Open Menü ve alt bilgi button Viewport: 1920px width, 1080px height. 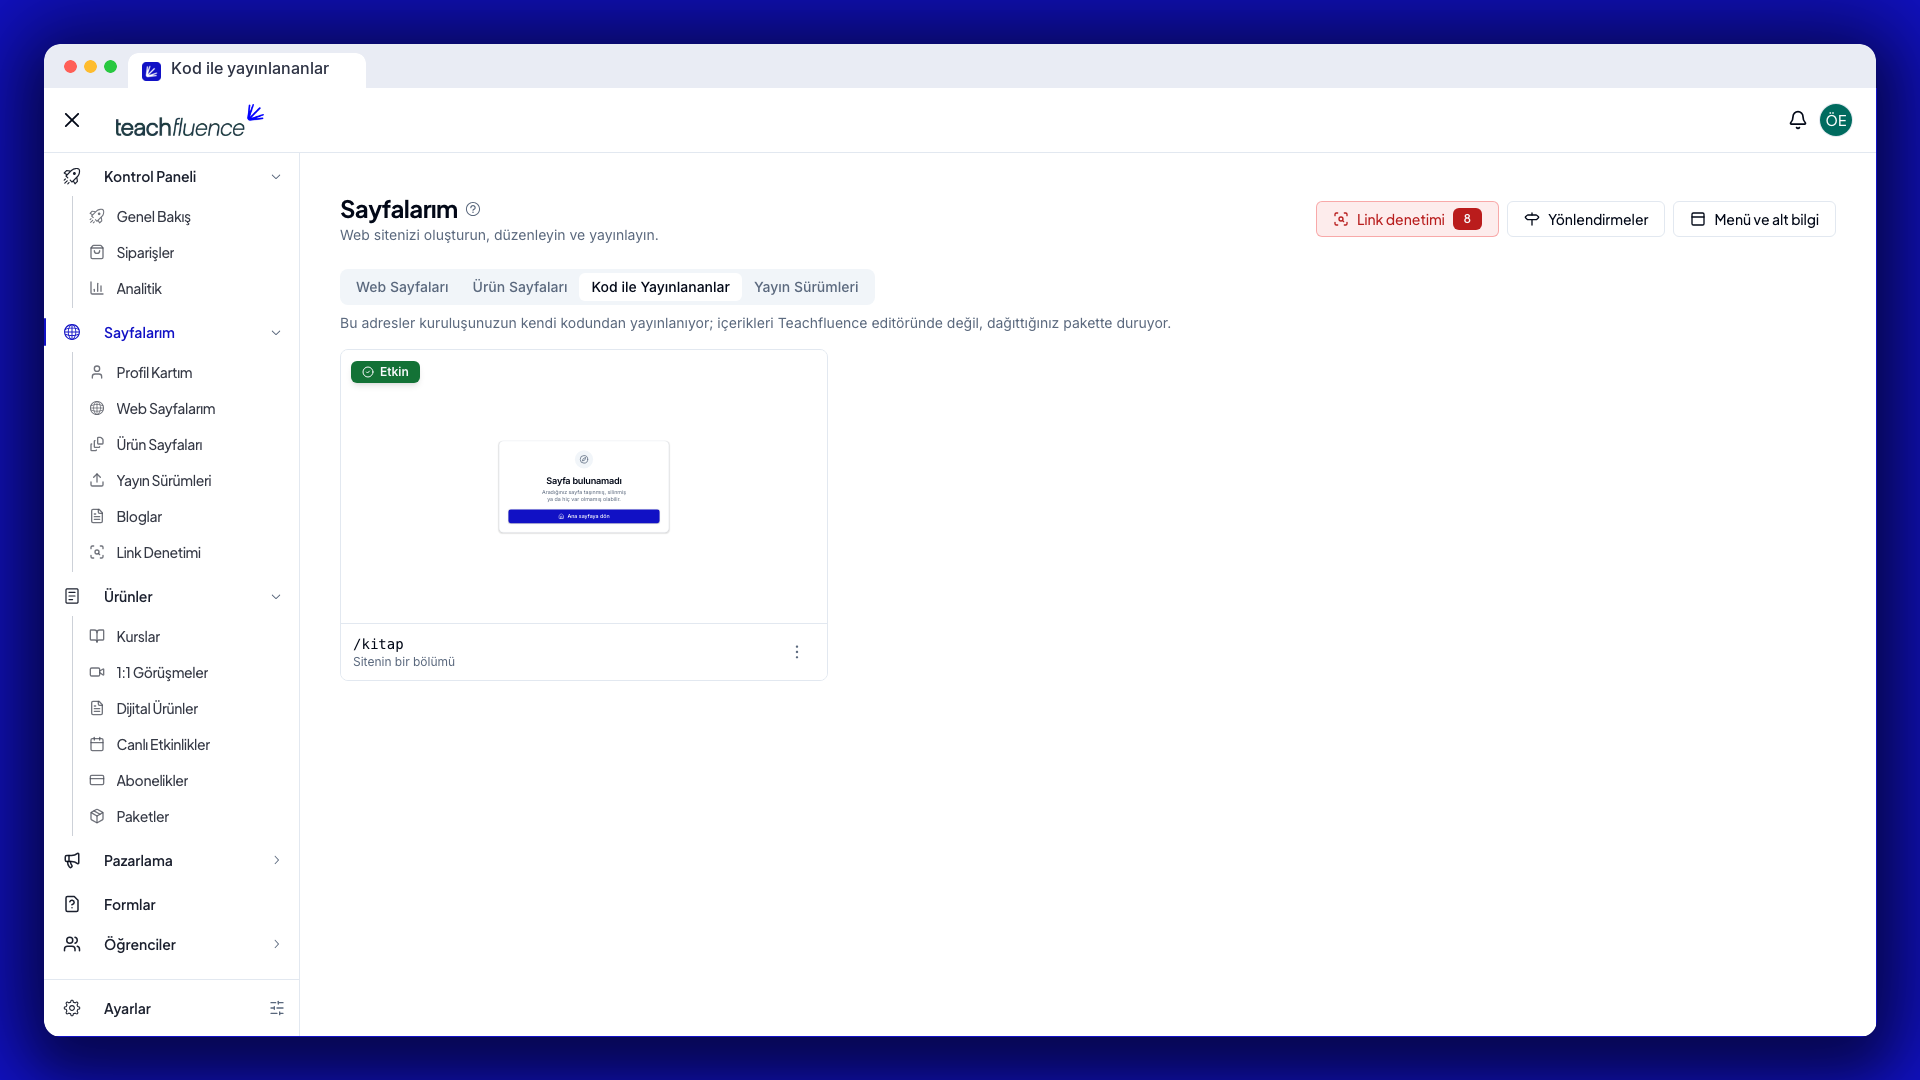1754,219
